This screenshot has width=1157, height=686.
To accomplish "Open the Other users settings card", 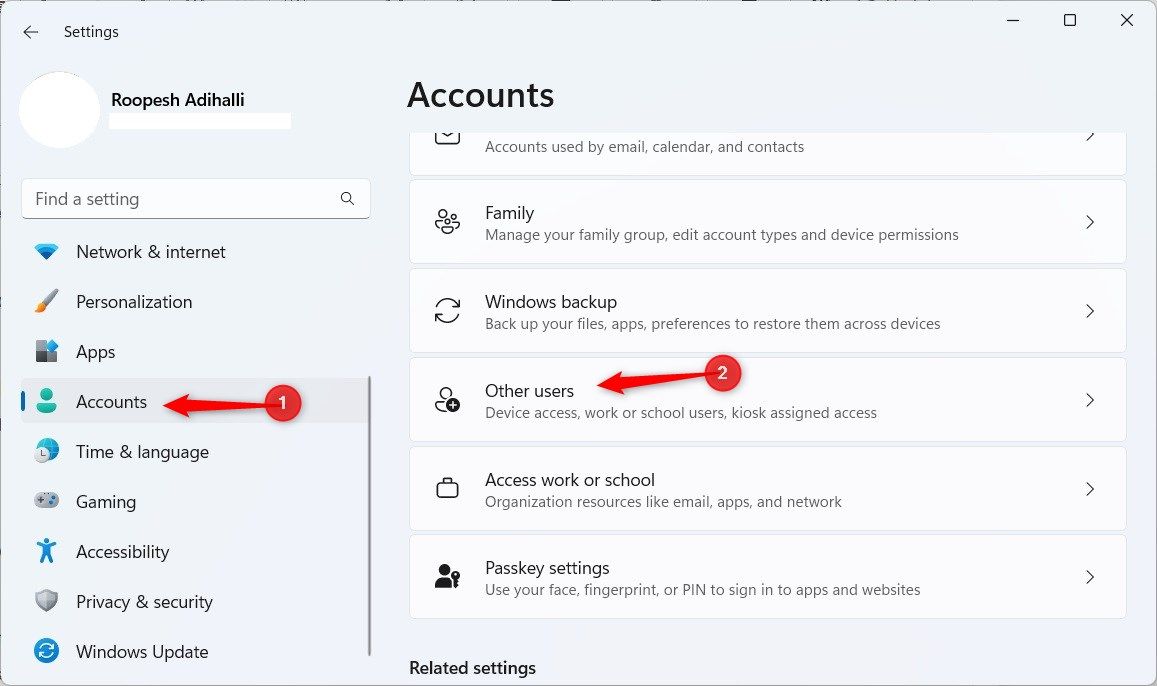I will (767, 400).
